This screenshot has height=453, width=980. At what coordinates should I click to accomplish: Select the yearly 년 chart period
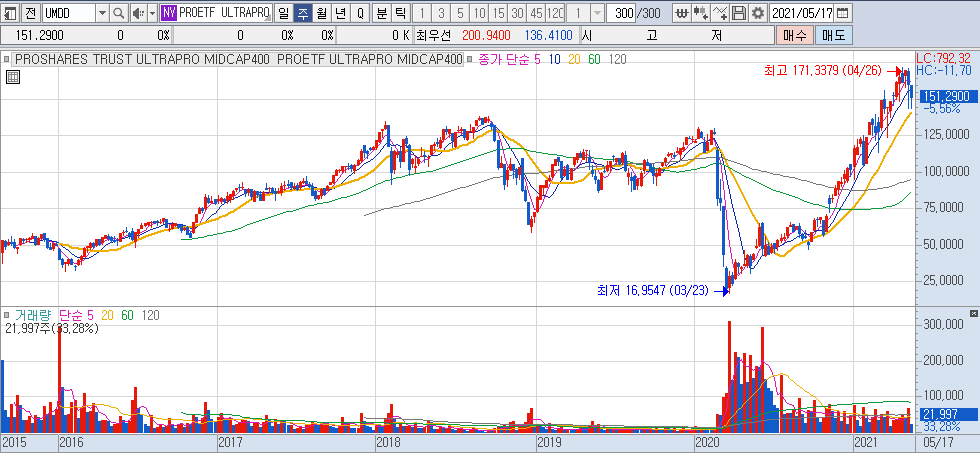[x=340, y=12]
